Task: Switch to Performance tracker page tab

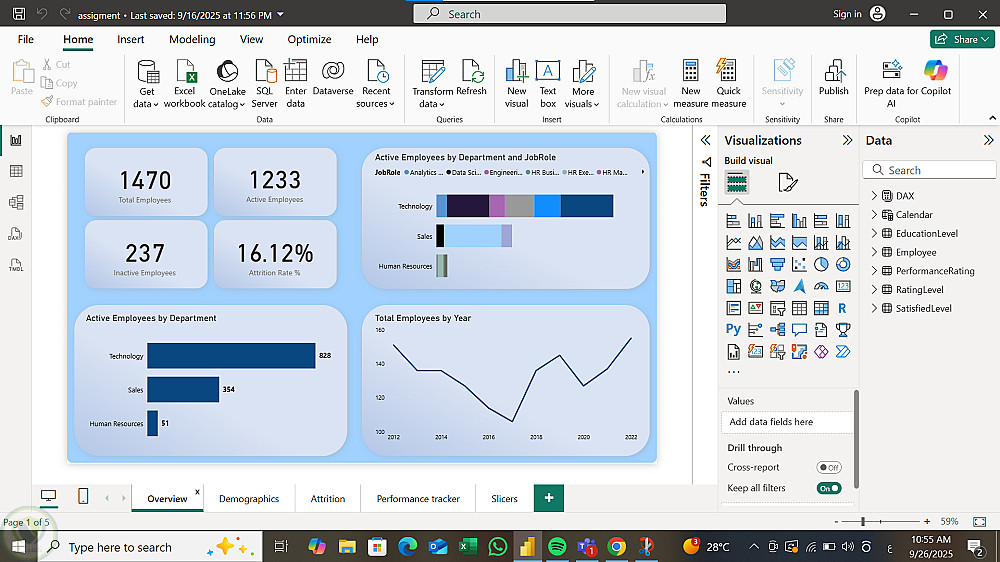Action: 418,499
